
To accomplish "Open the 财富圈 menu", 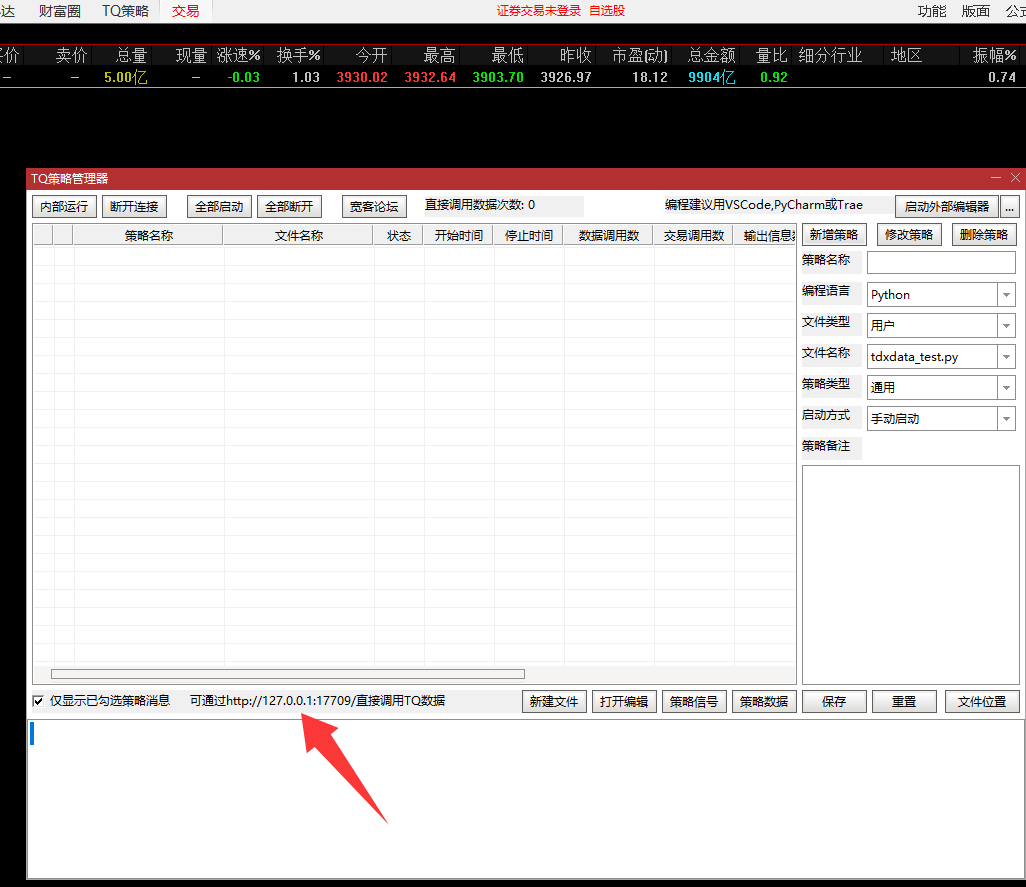I will (x=60, y=11).
